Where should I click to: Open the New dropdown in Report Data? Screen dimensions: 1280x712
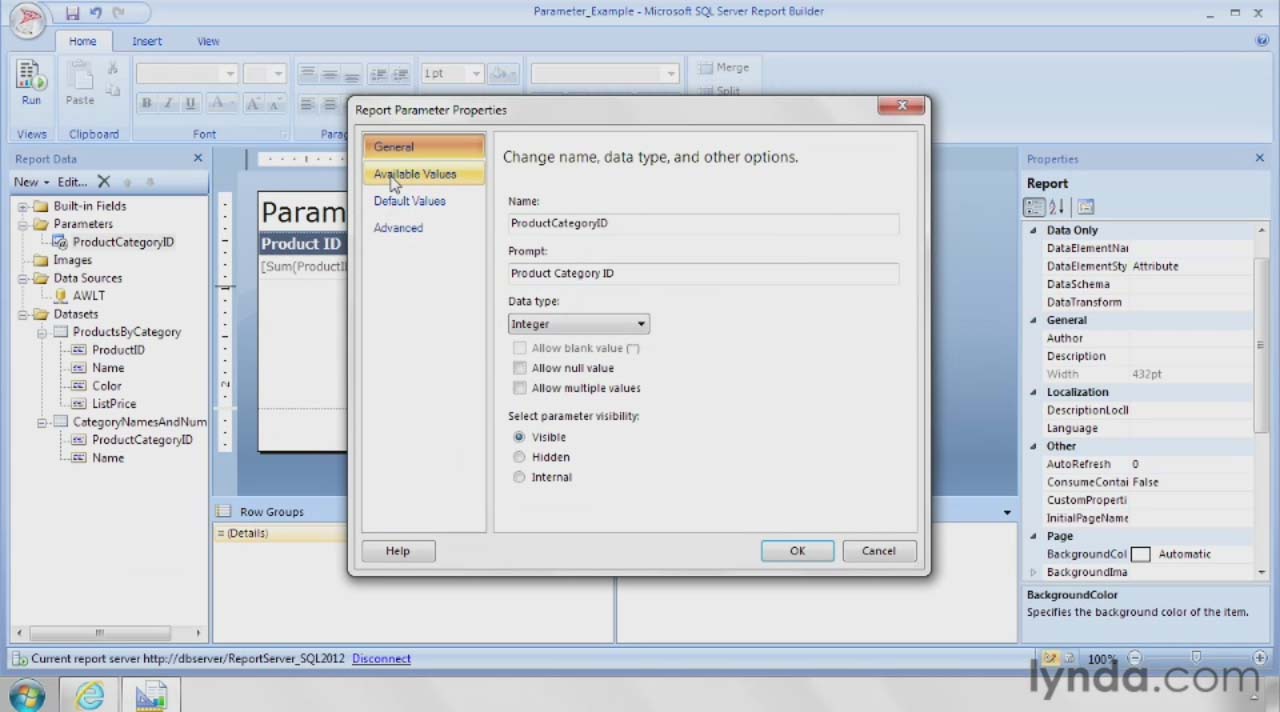click(x=31, y=182)
